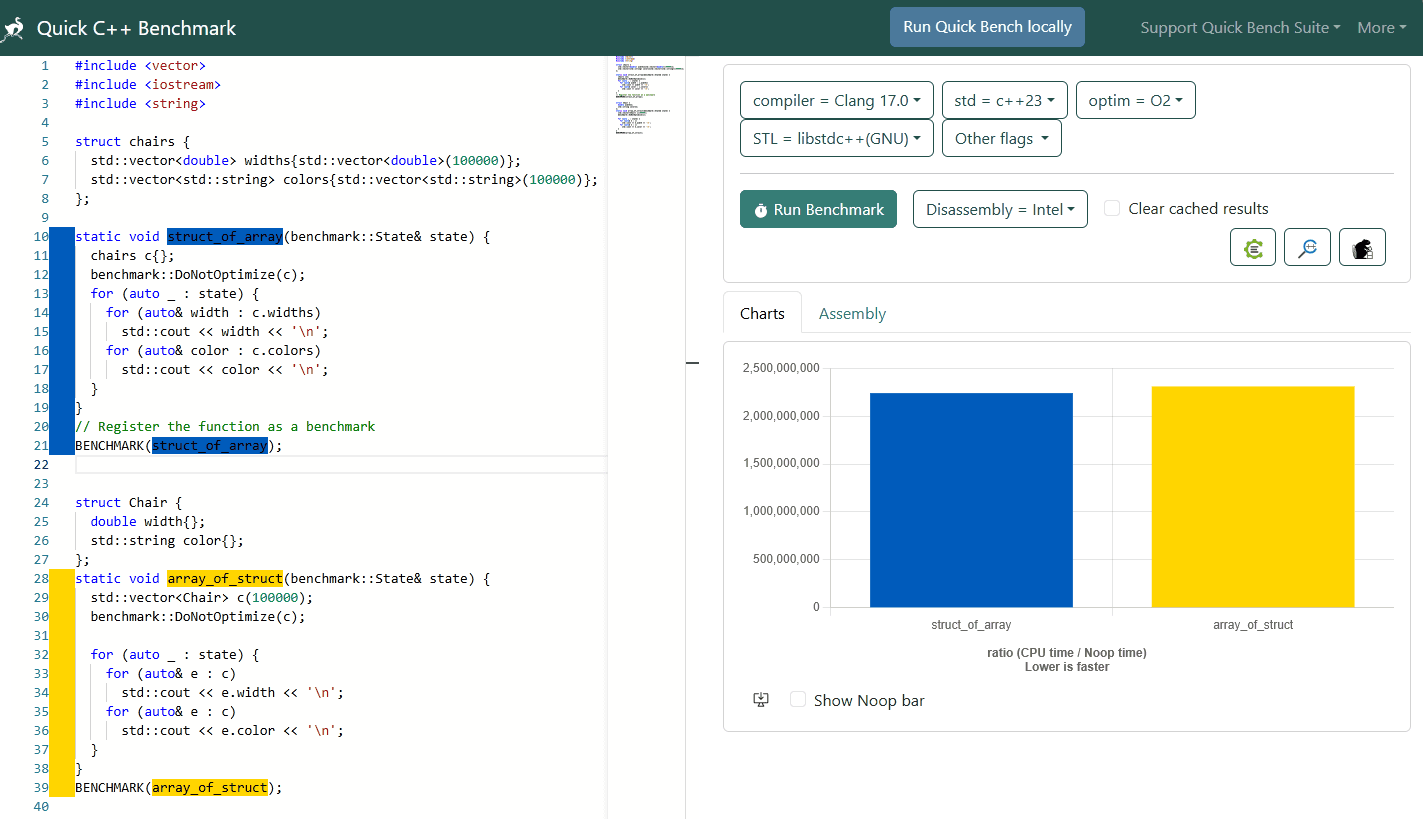Enable Clear cached results checkbox
1423x819 pixels.
pyautogui.click(x=1111, y=208)
